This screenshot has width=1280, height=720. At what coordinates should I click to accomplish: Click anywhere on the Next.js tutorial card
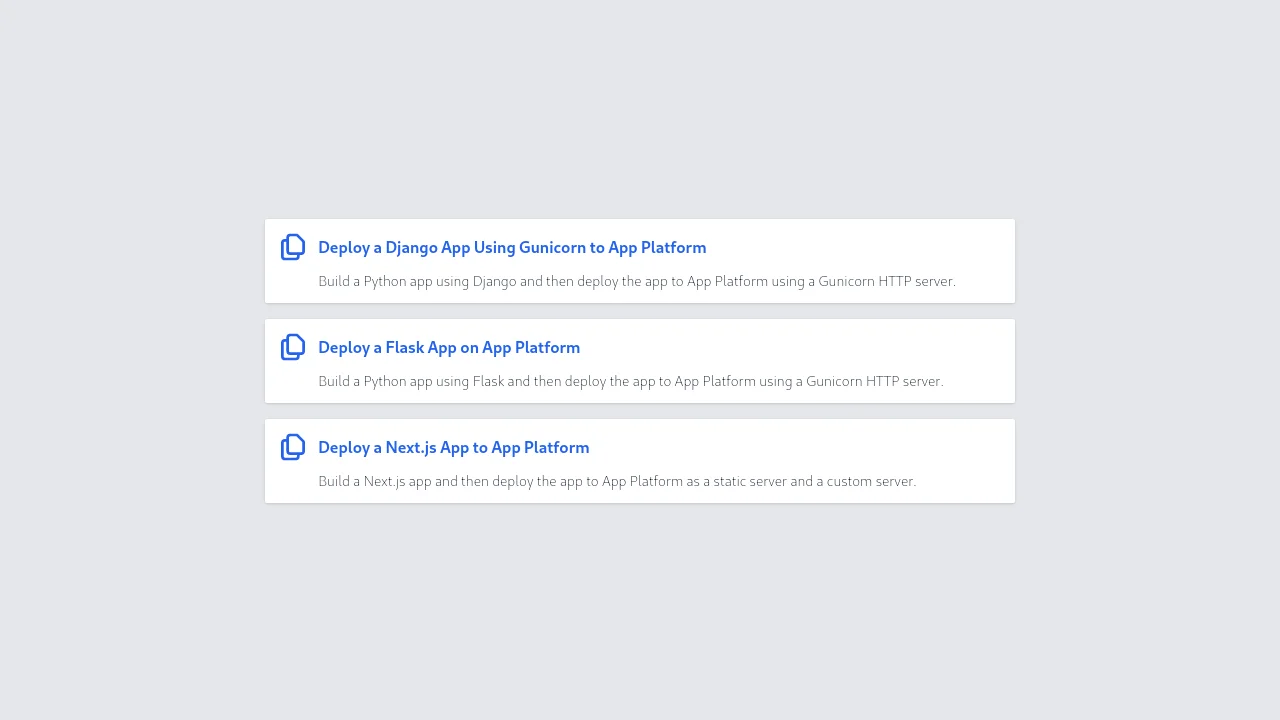[640, 461]
